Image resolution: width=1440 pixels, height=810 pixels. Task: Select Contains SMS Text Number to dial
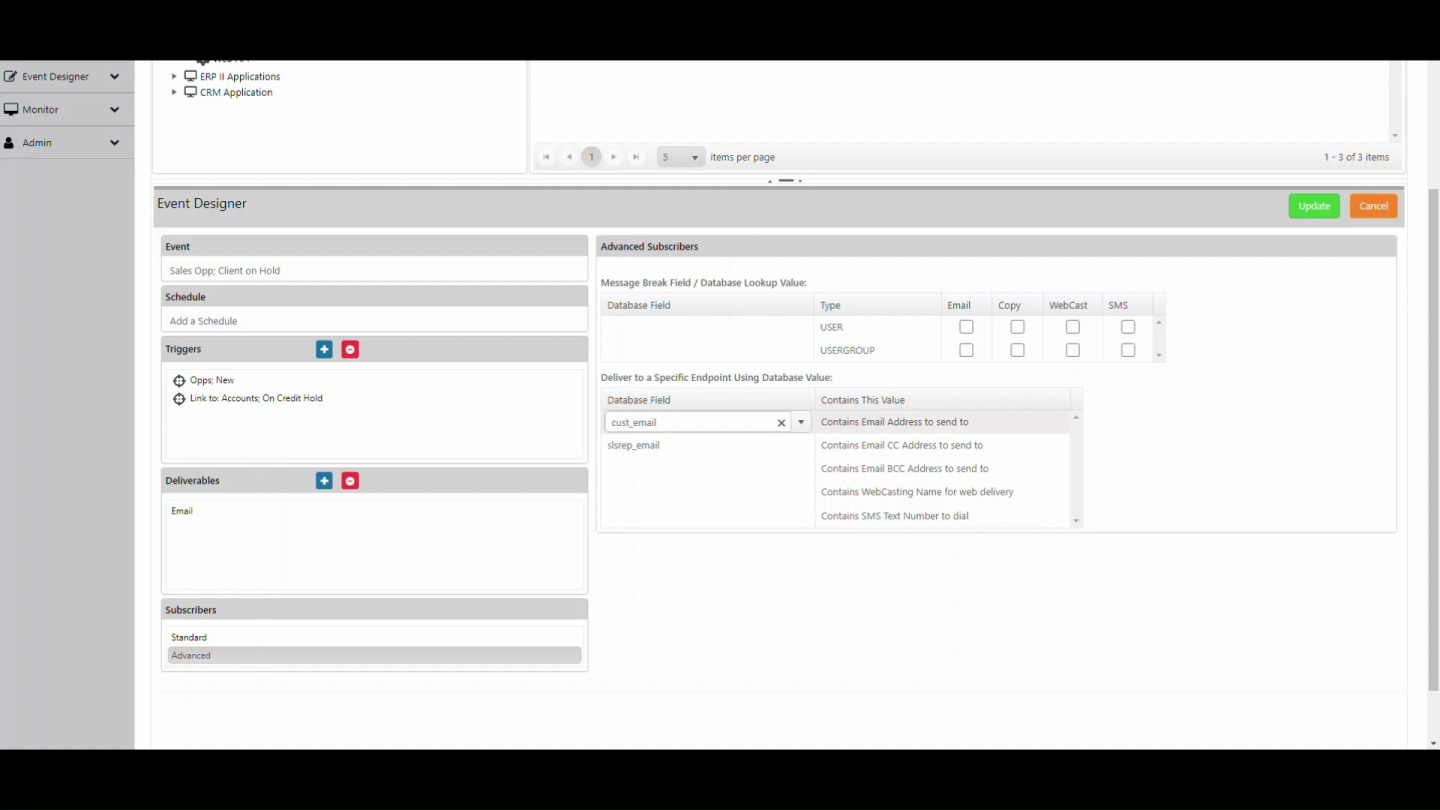894,516
